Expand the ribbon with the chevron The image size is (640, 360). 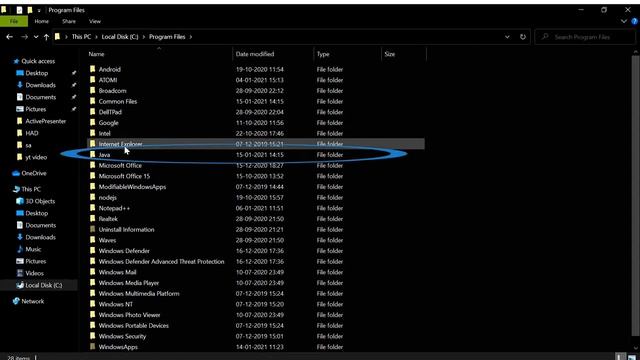click(624, 21)
